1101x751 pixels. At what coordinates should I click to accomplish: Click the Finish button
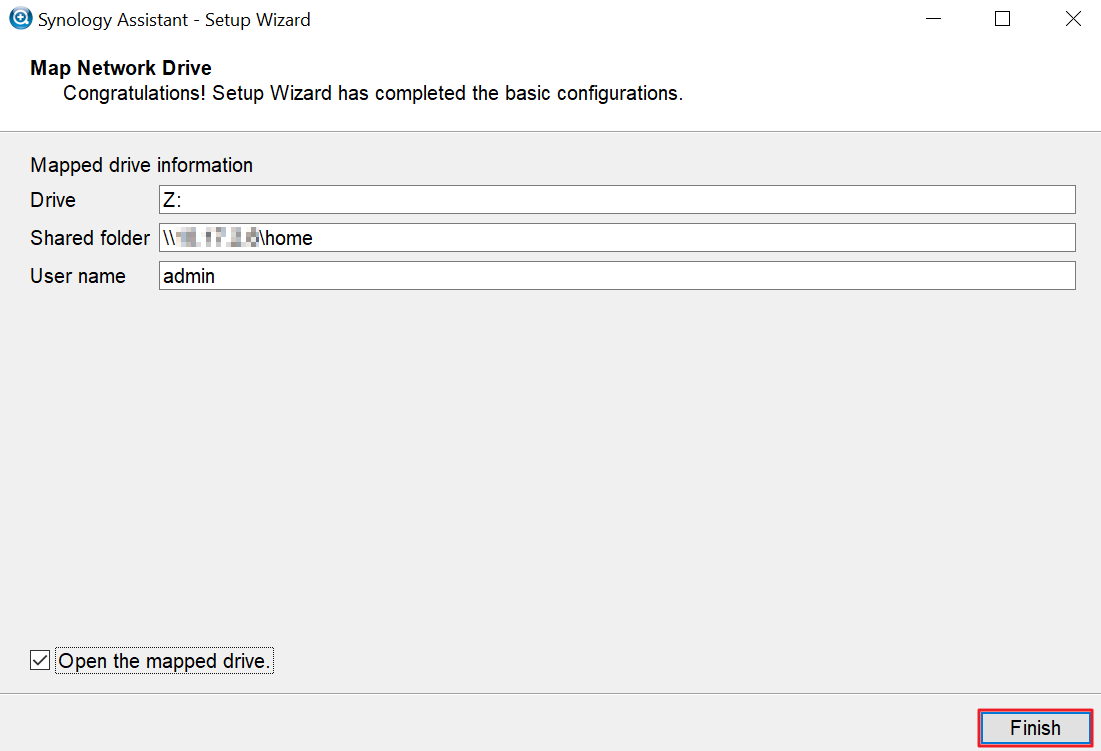[1035, 728]
